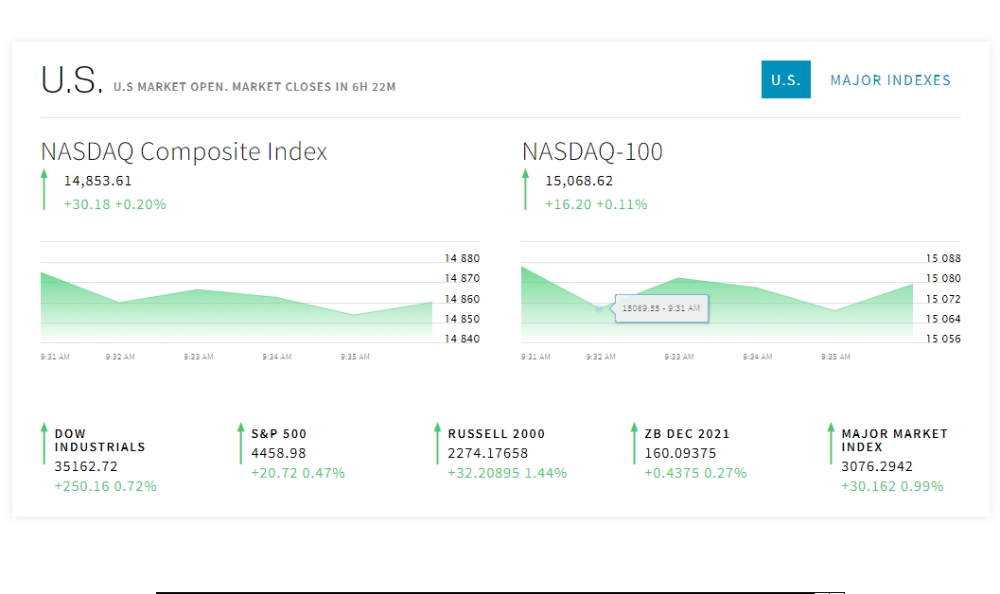
Task: Click the S&P change +20.72 0.47%
Action: [298, 473]
